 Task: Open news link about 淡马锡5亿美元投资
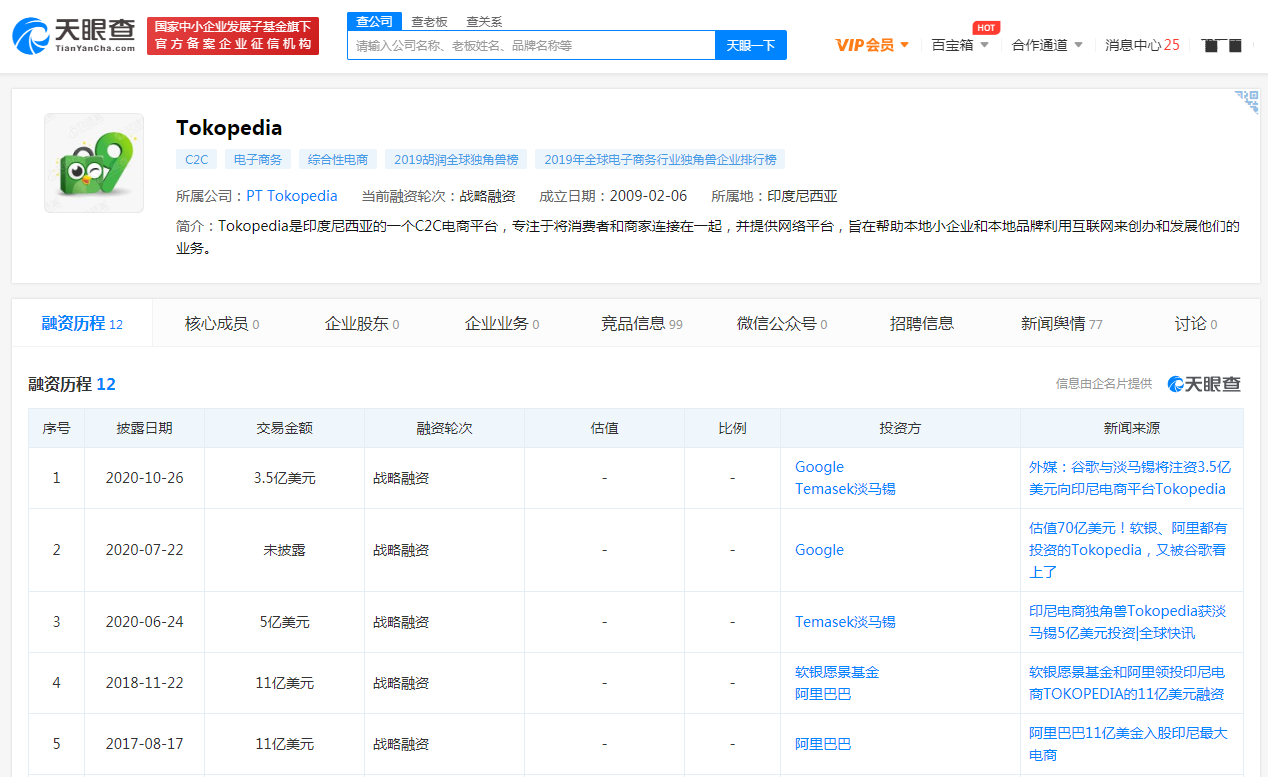pos(1128,622)
